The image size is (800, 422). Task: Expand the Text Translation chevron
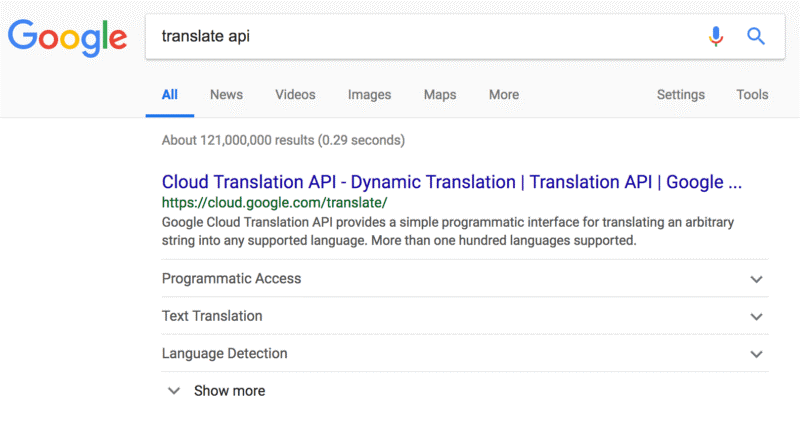pyautogui.click(x=756, y=316)
